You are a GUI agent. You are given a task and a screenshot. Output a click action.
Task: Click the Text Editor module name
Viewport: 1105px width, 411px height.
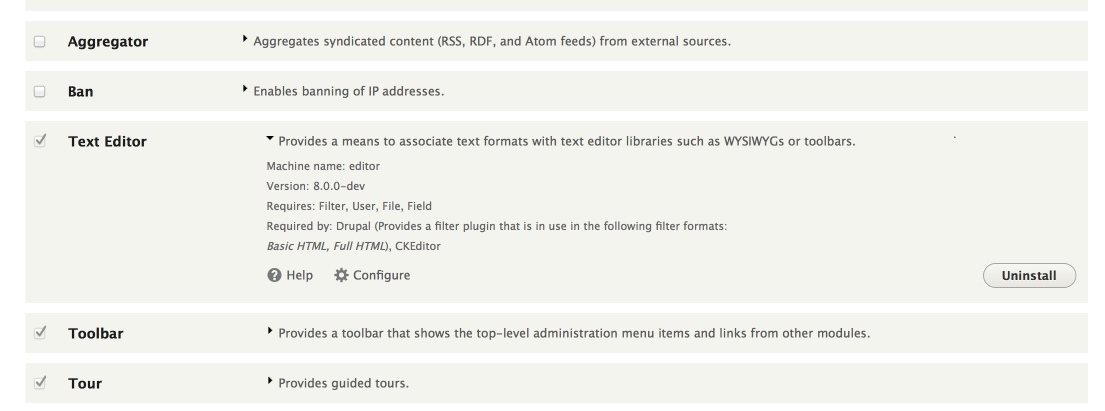107,142
